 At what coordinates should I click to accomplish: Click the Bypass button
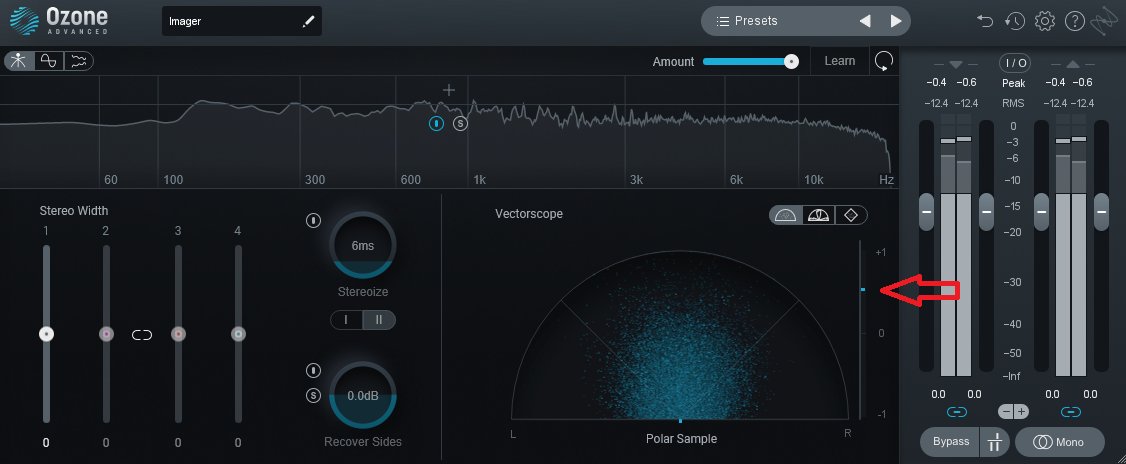coord(951,442)
